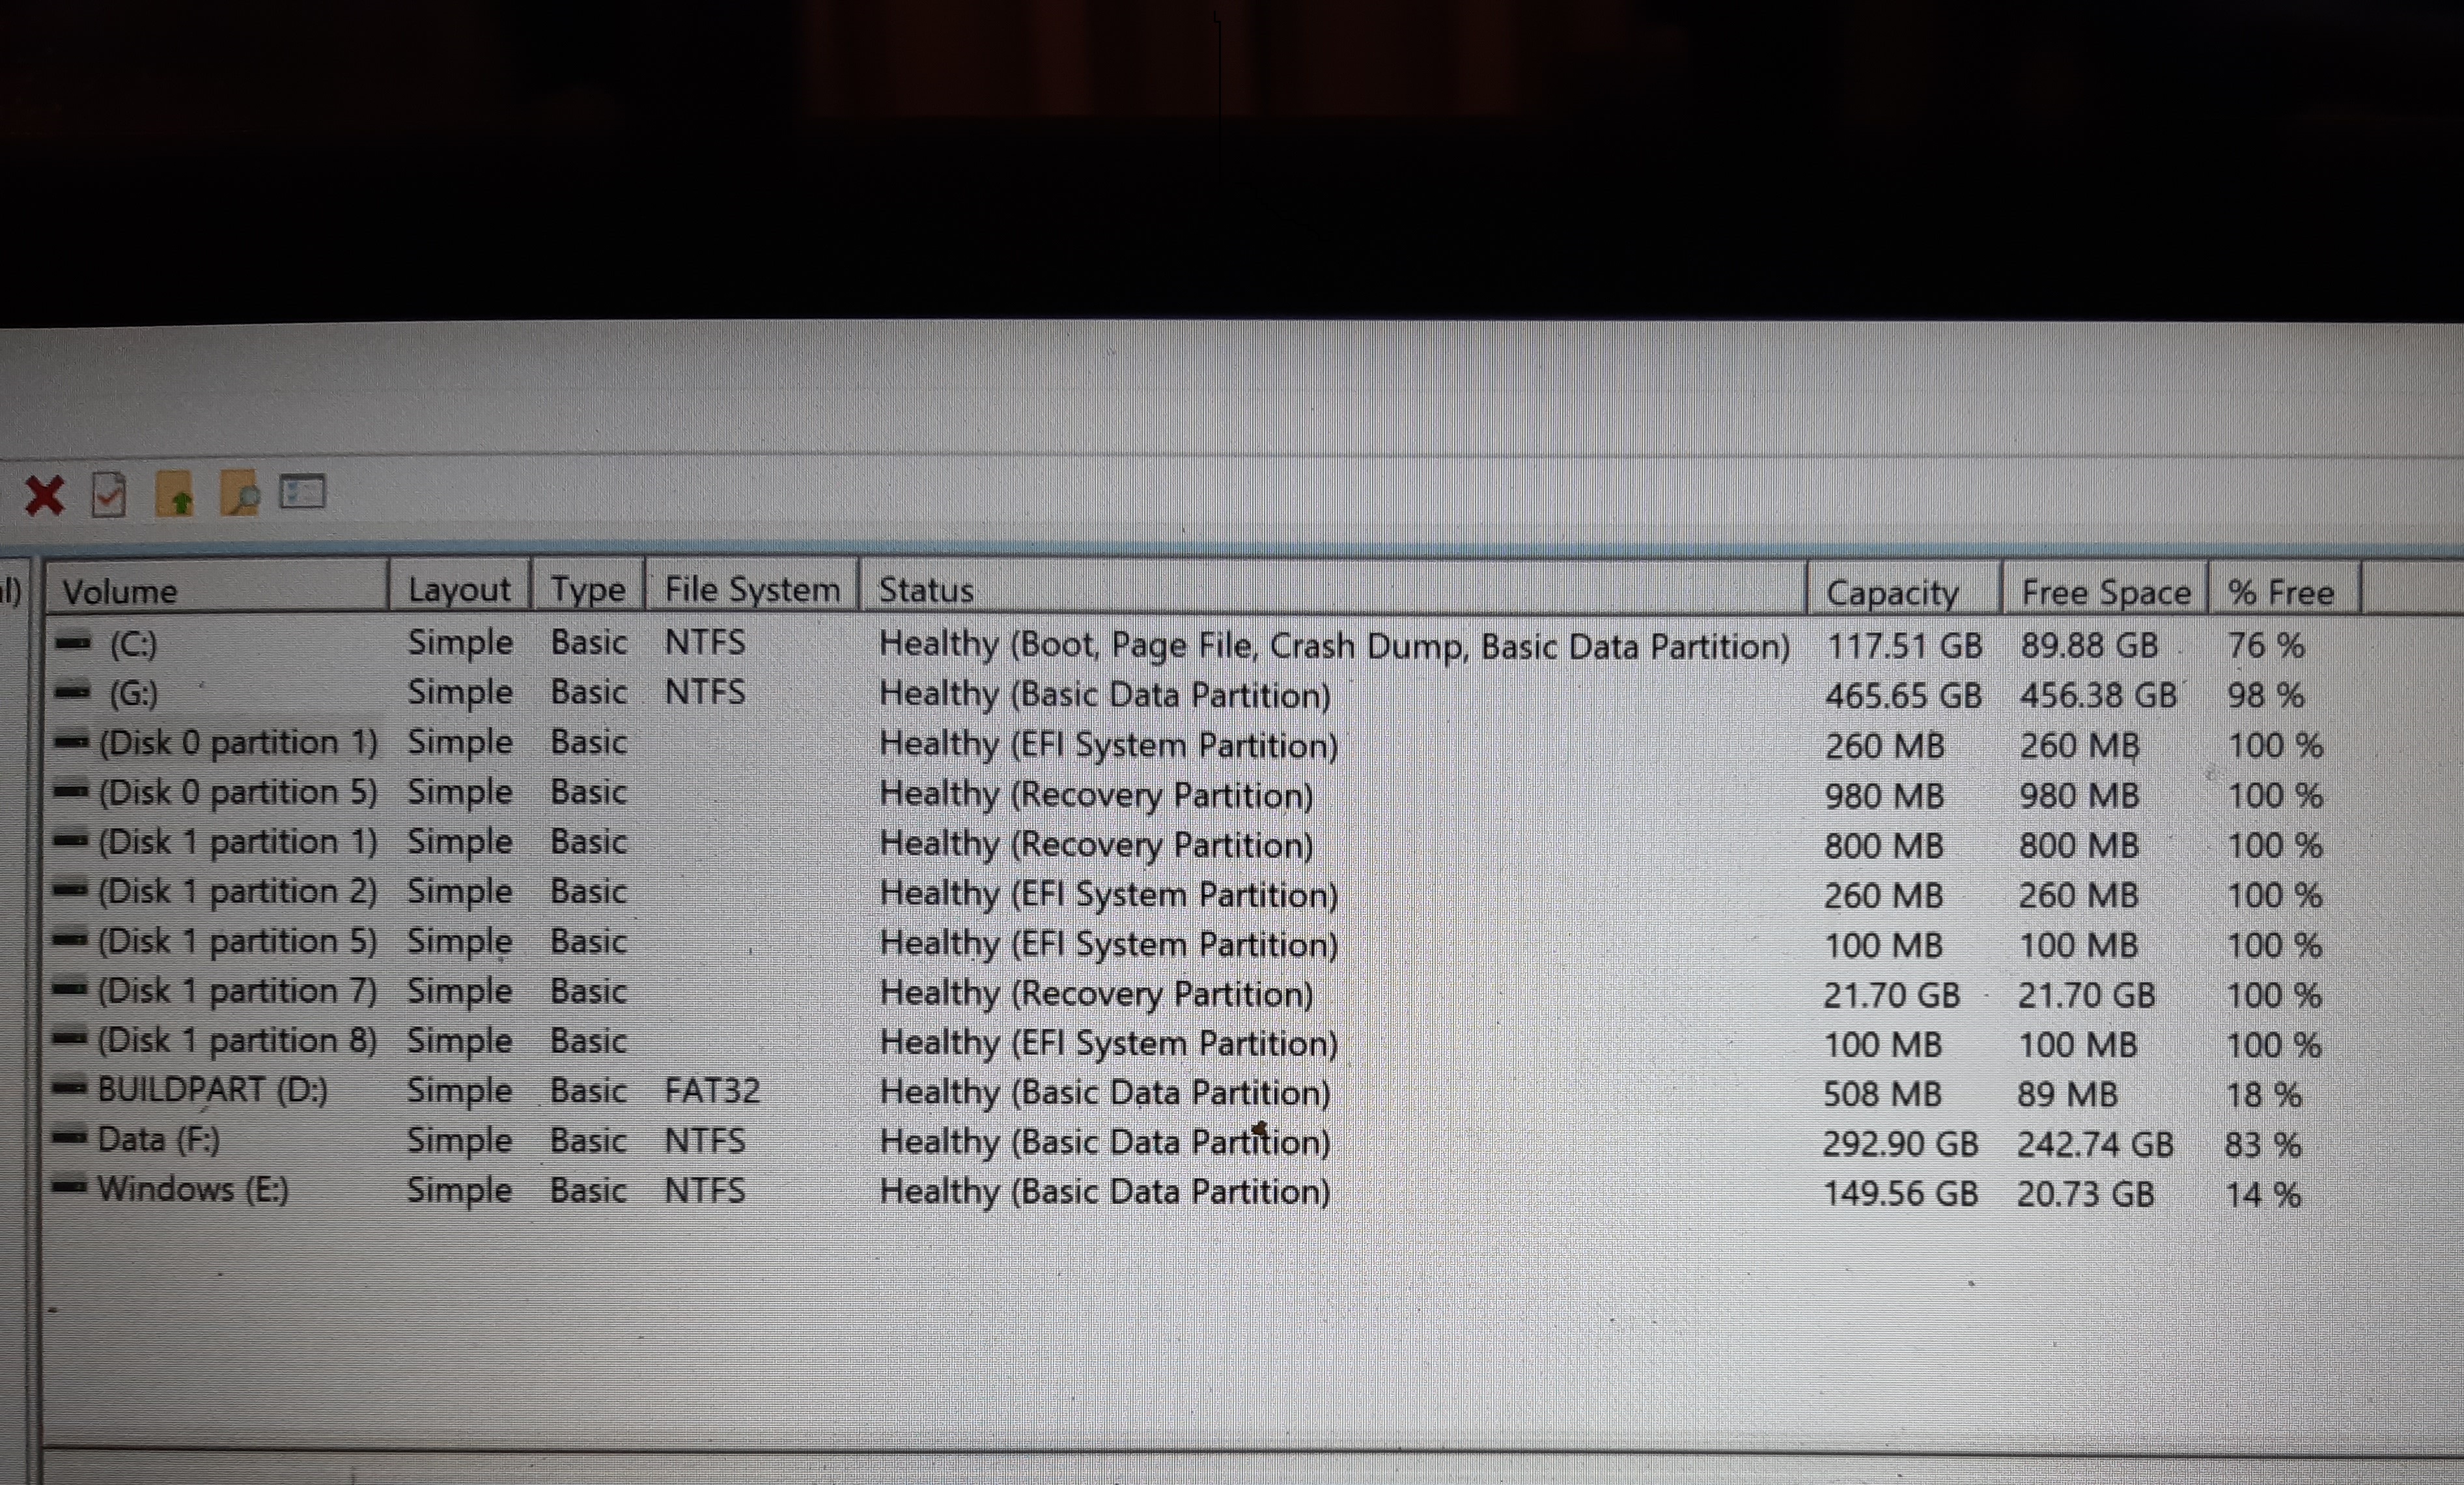Click the folder with magnifier search icon
The width and height of the screenshot is (2464, 1485).
point(240,493)
